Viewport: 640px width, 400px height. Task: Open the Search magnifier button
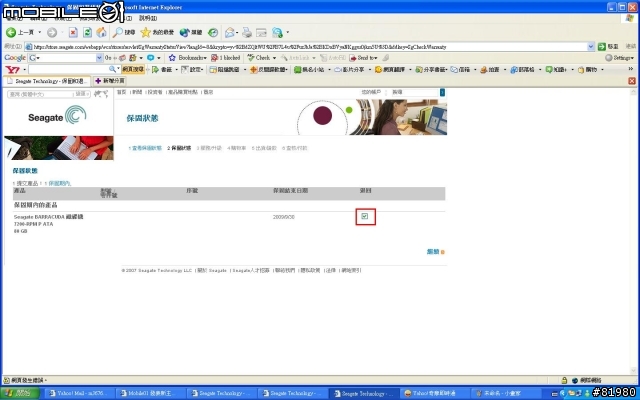click(124, 32)
